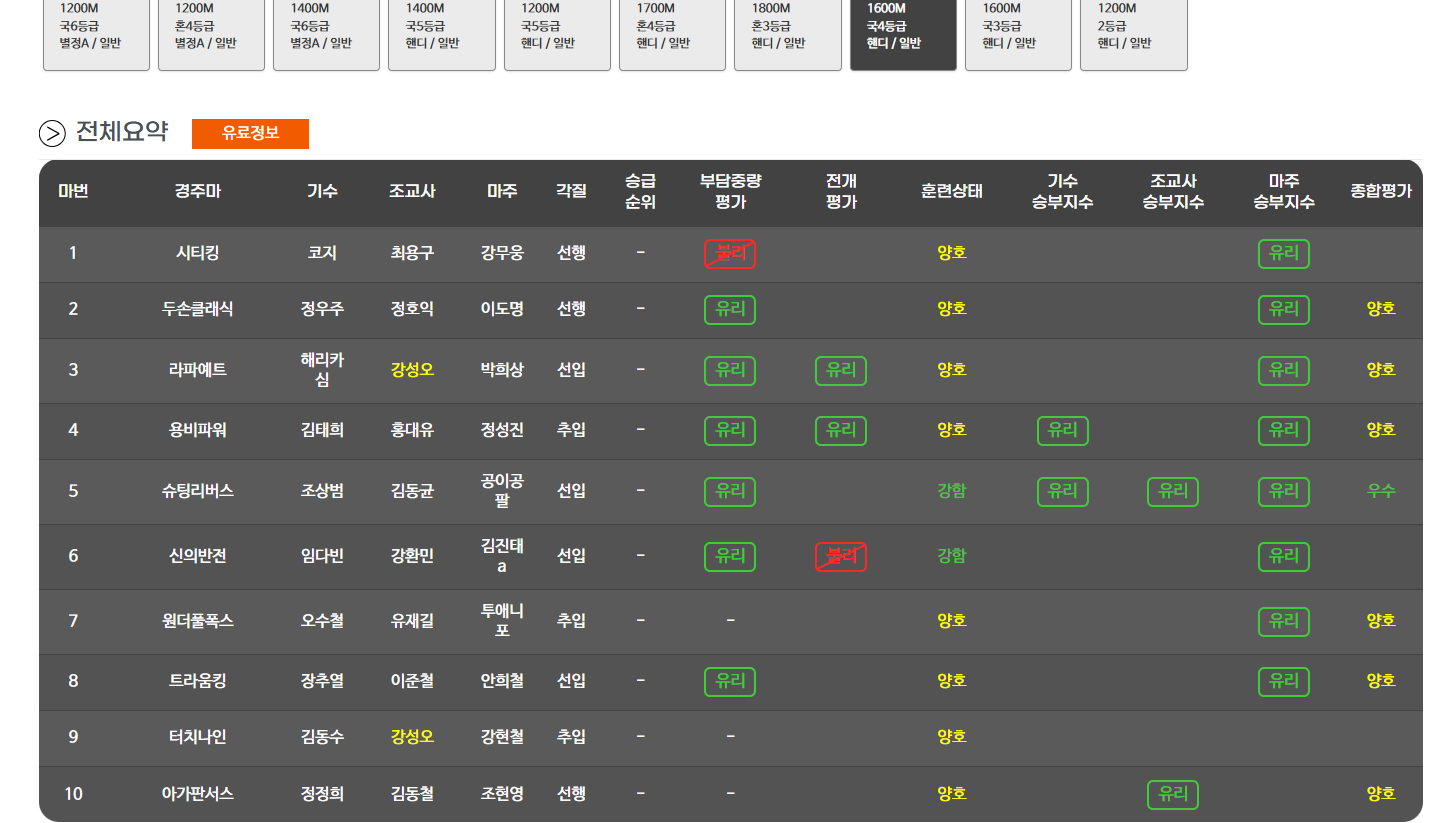Choose the 1600M 국3등급 race tab
Screen dimensions: 1433x823
pyautogui.click(x=1017, y=30)
